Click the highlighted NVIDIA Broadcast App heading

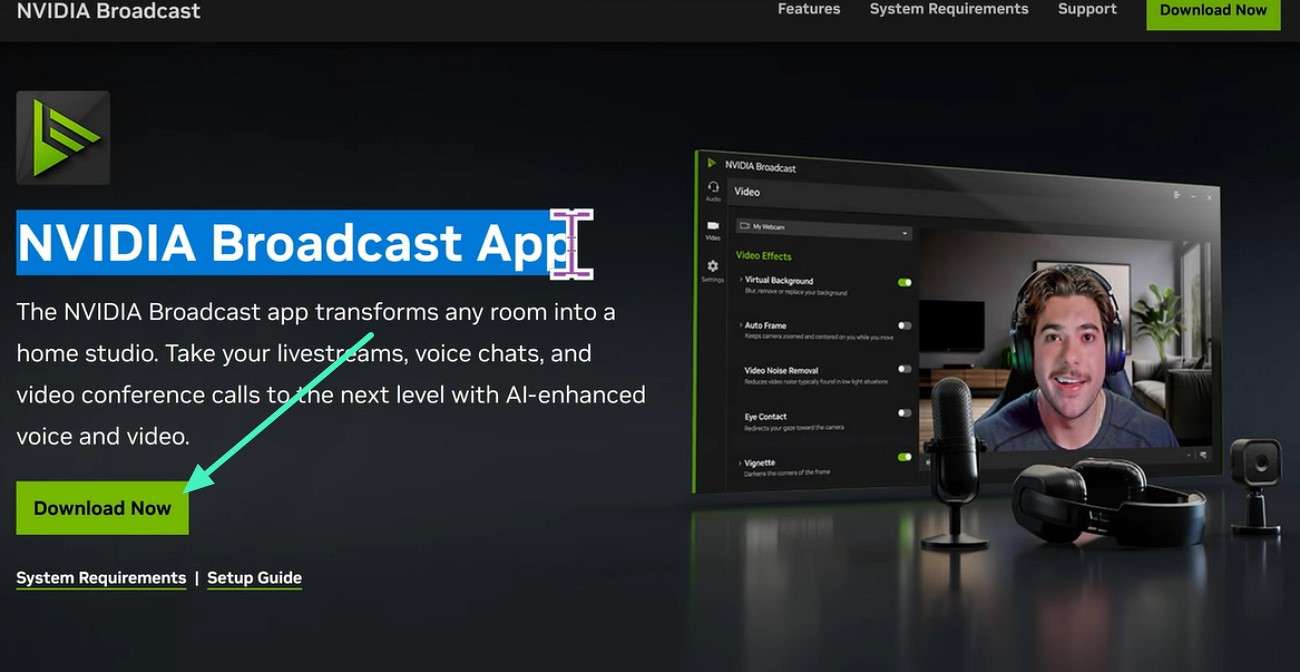(x=294, y=242)
